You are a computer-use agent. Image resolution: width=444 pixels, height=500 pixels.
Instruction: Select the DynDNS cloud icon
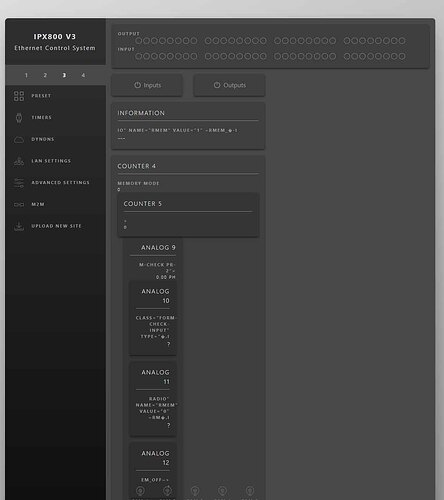[19, 139]
